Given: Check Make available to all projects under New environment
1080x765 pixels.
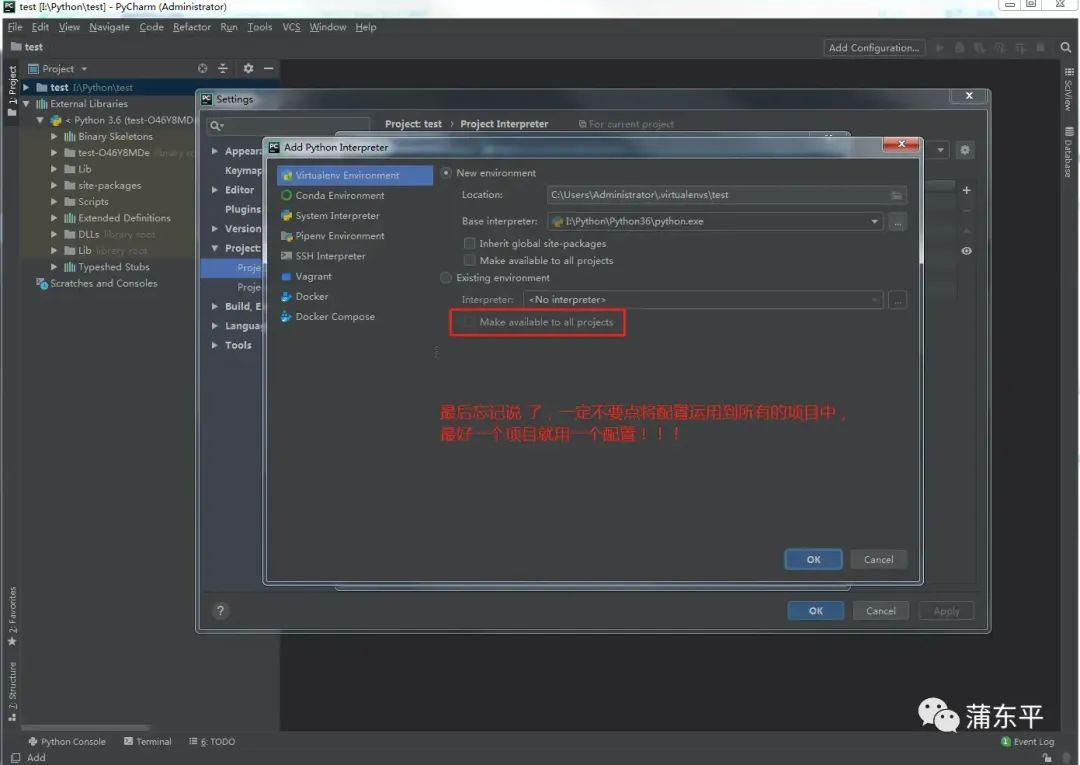Looking at the screenshot, I should coord(470,260).
